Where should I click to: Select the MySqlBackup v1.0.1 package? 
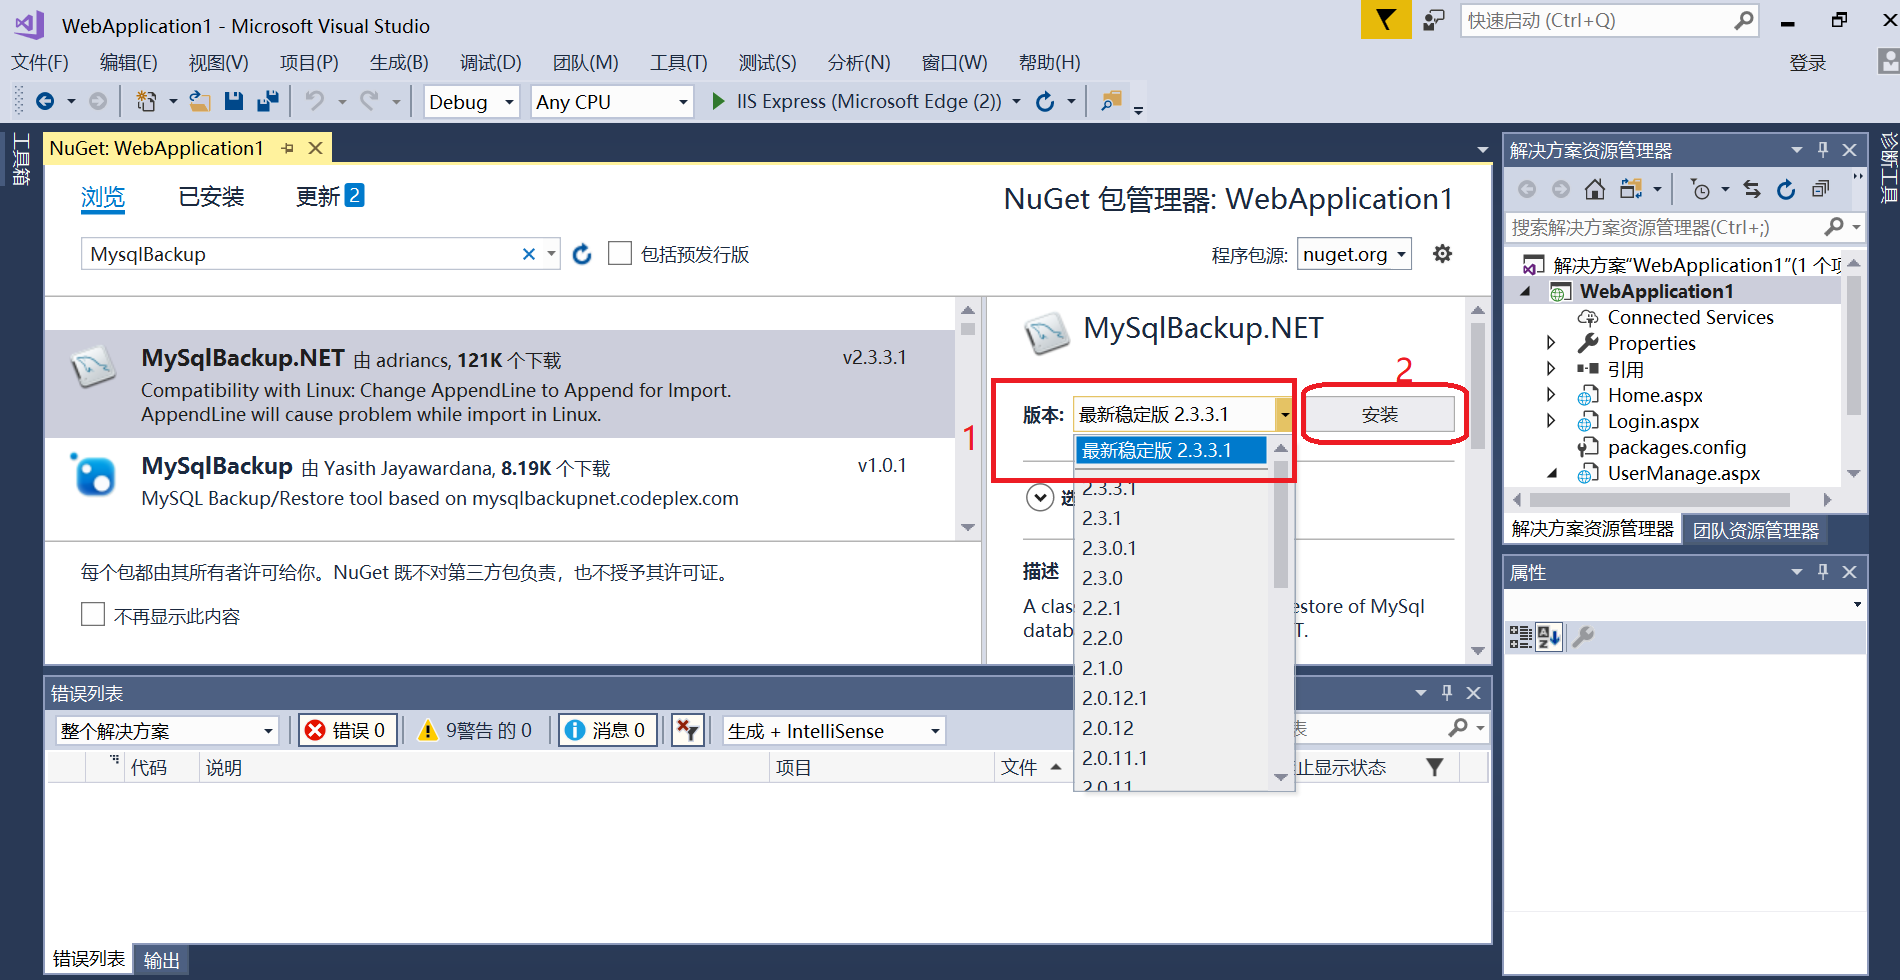click(500, 481)
